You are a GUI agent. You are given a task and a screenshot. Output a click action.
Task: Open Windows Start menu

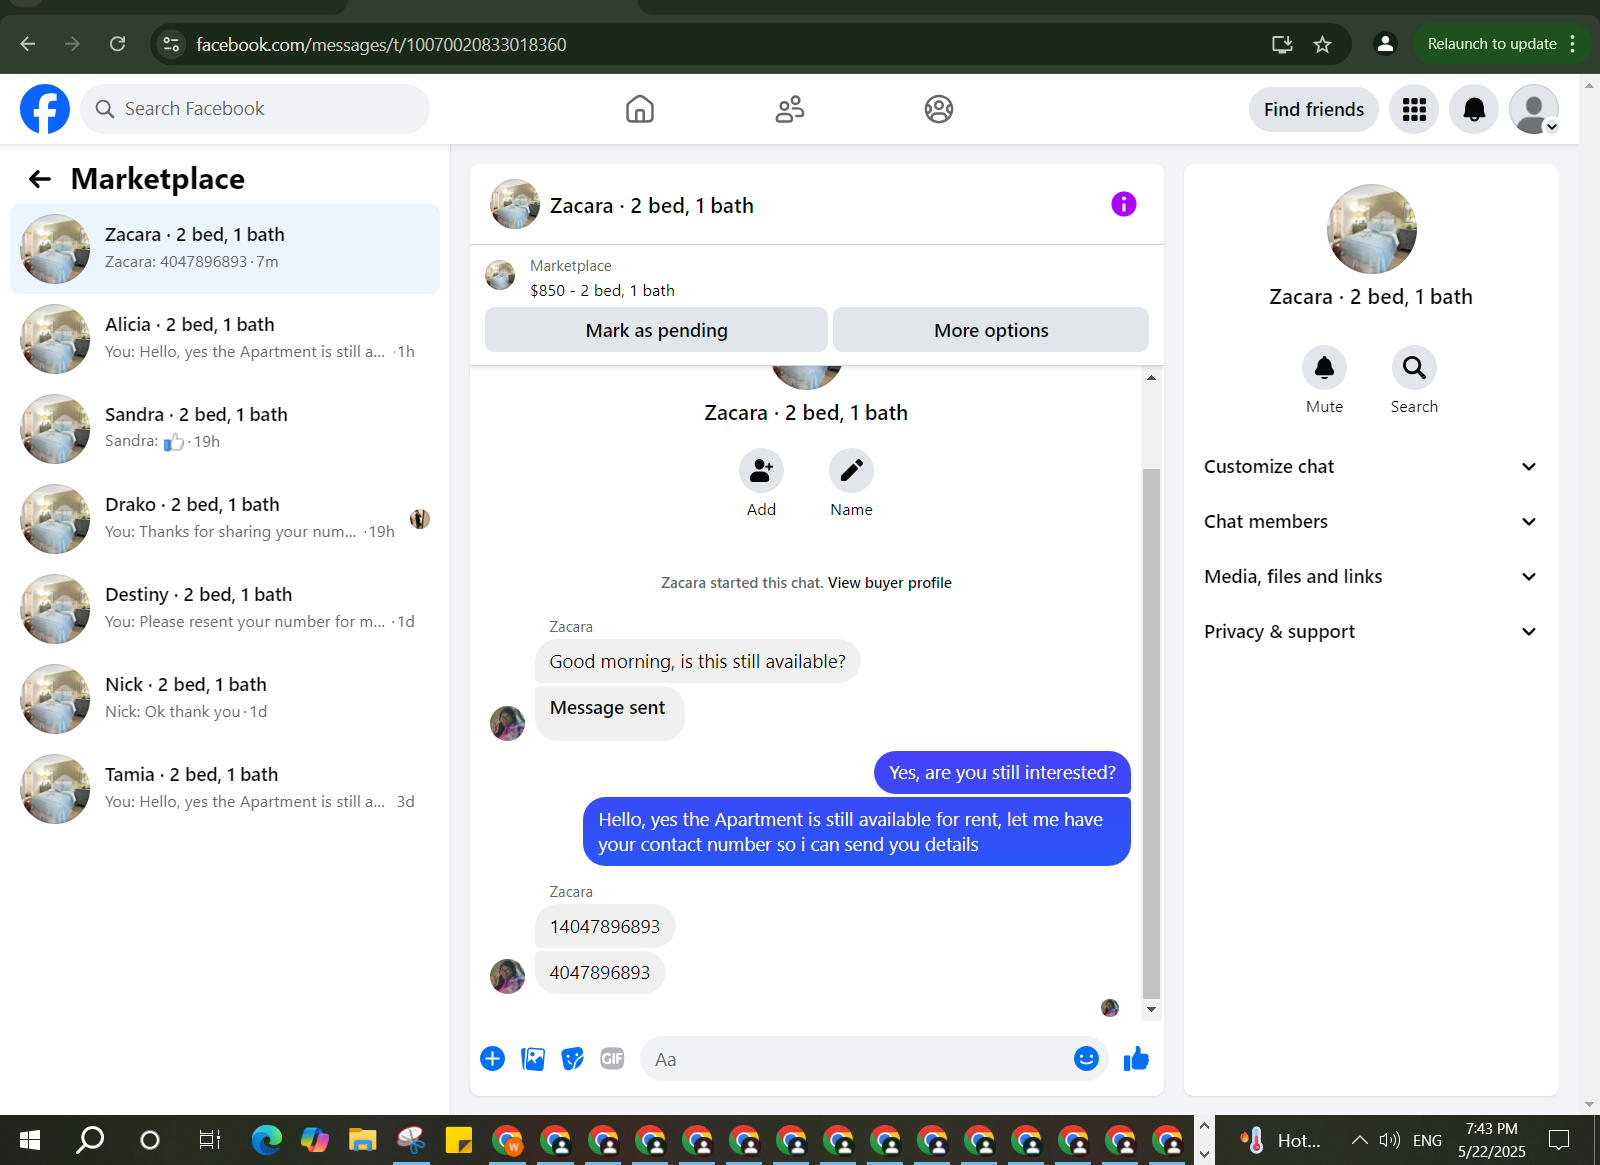tap(30, 1140)
